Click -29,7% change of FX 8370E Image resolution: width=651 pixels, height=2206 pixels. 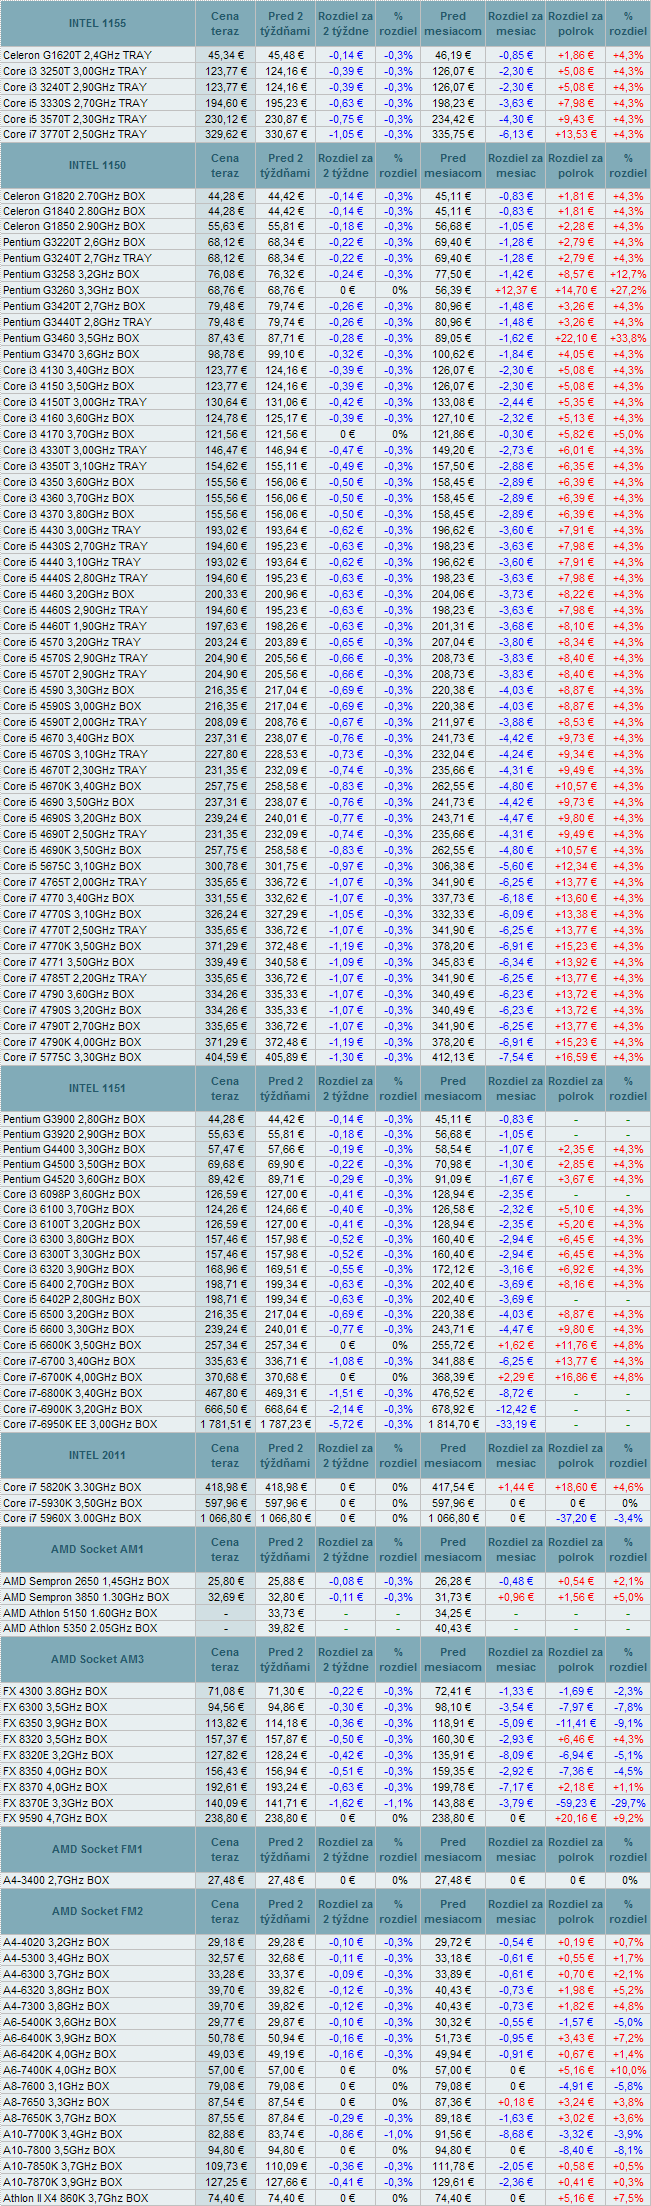click(x=628, y=1803)
